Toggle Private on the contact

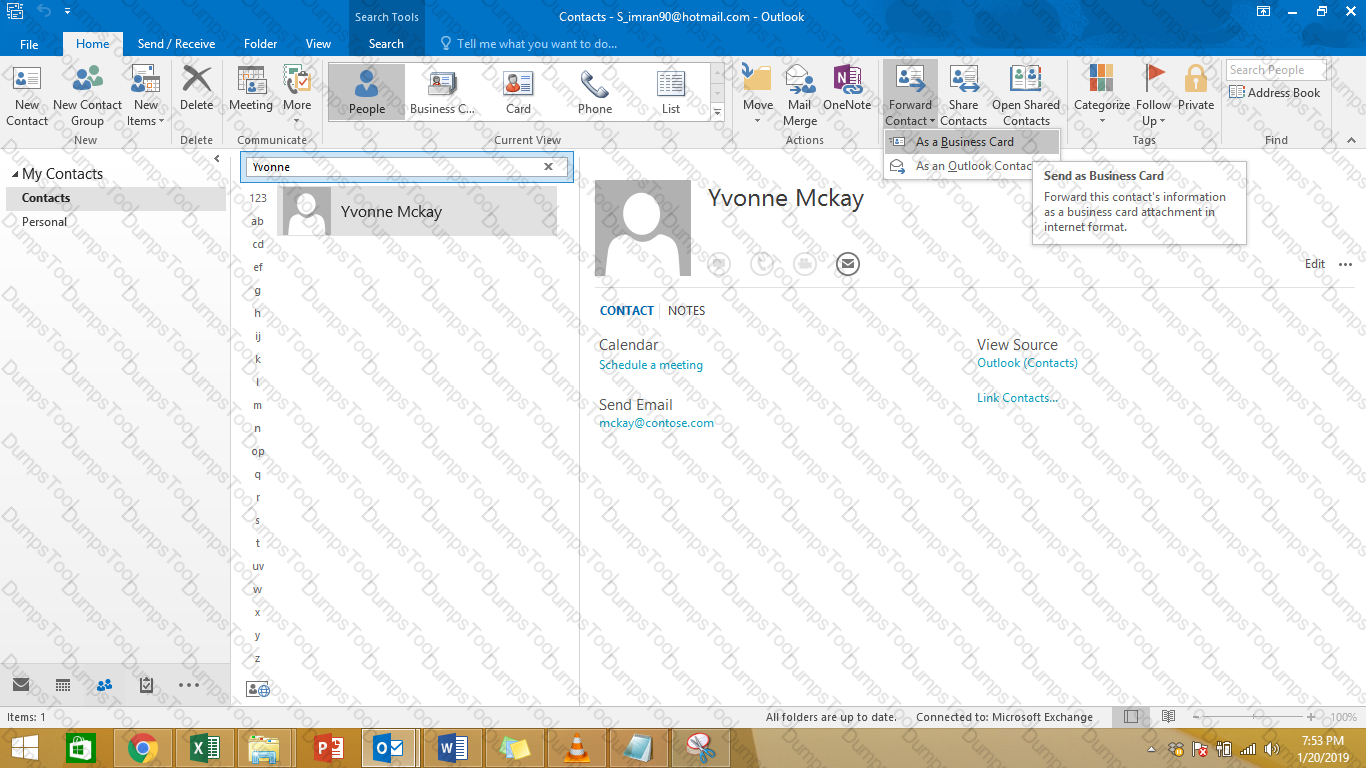(1196, 88)
